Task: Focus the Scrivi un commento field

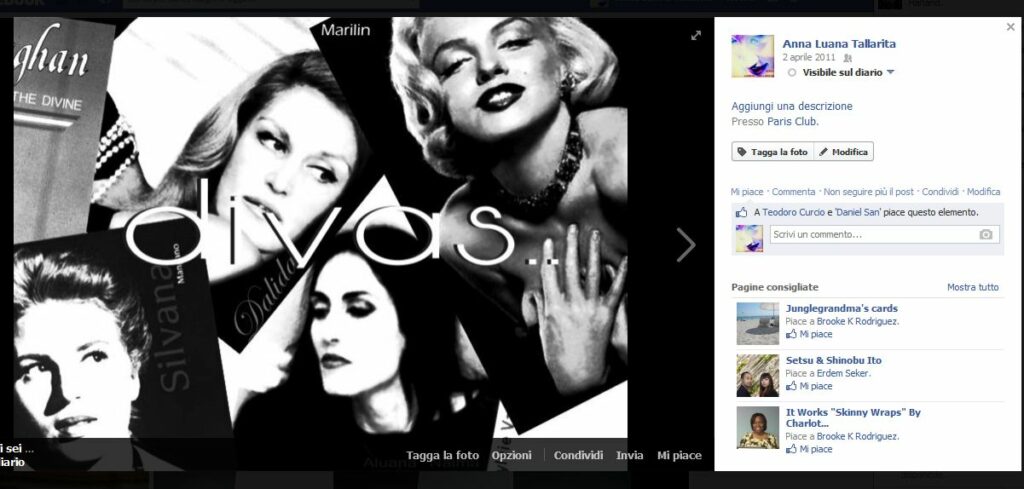Action: 884,234
